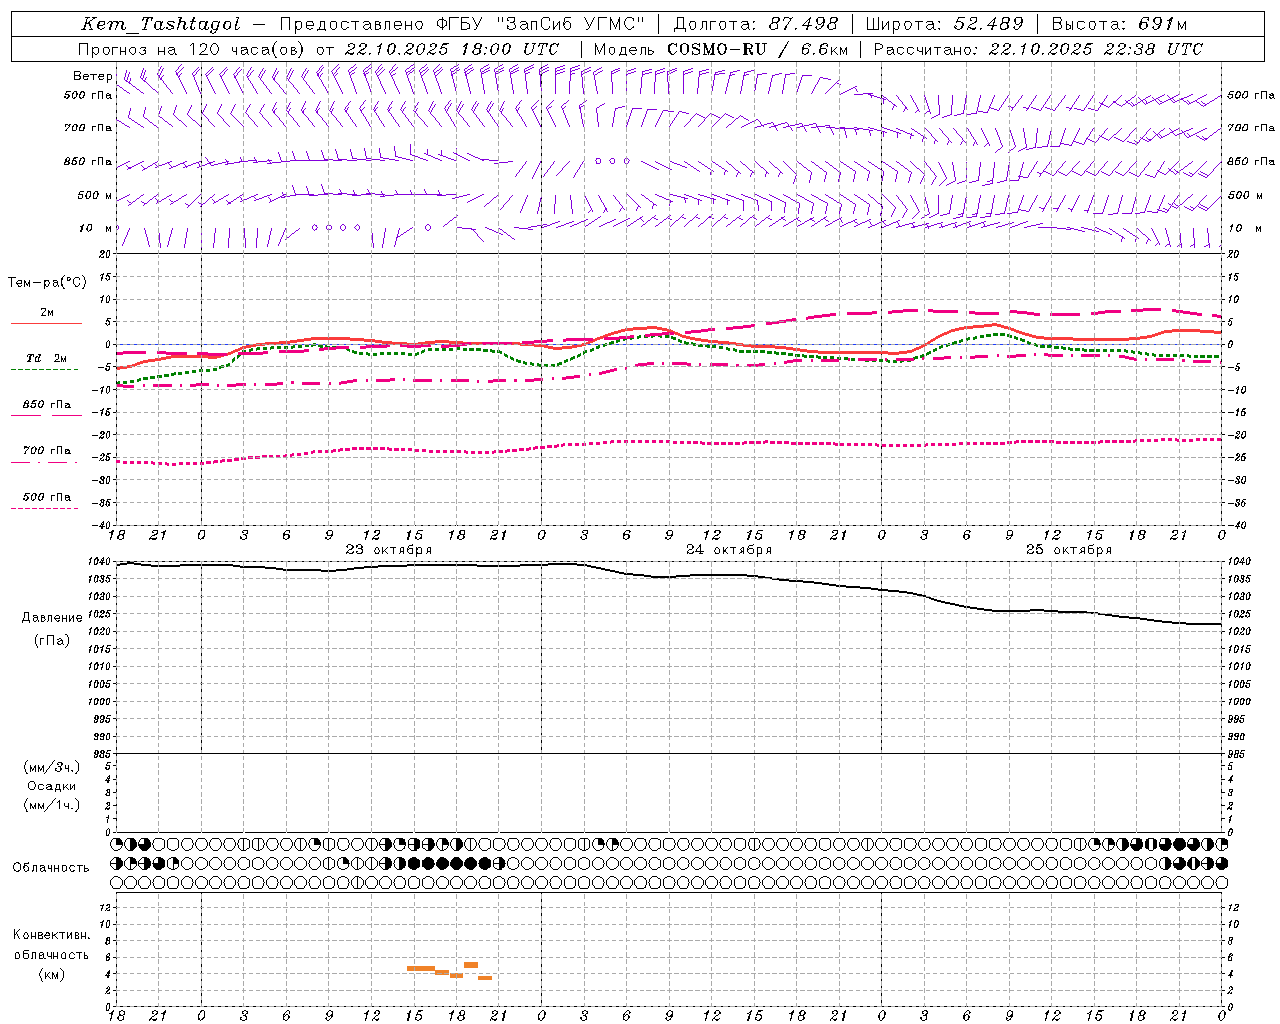Click the Kem_Tashtagol station title
The width and height of the screenshot is (1280, 1024).
point(161,24)
